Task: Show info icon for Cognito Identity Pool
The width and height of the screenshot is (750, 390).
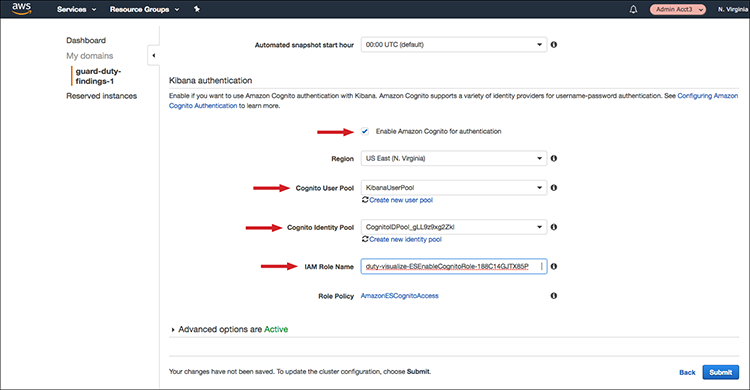Action: 553,227
